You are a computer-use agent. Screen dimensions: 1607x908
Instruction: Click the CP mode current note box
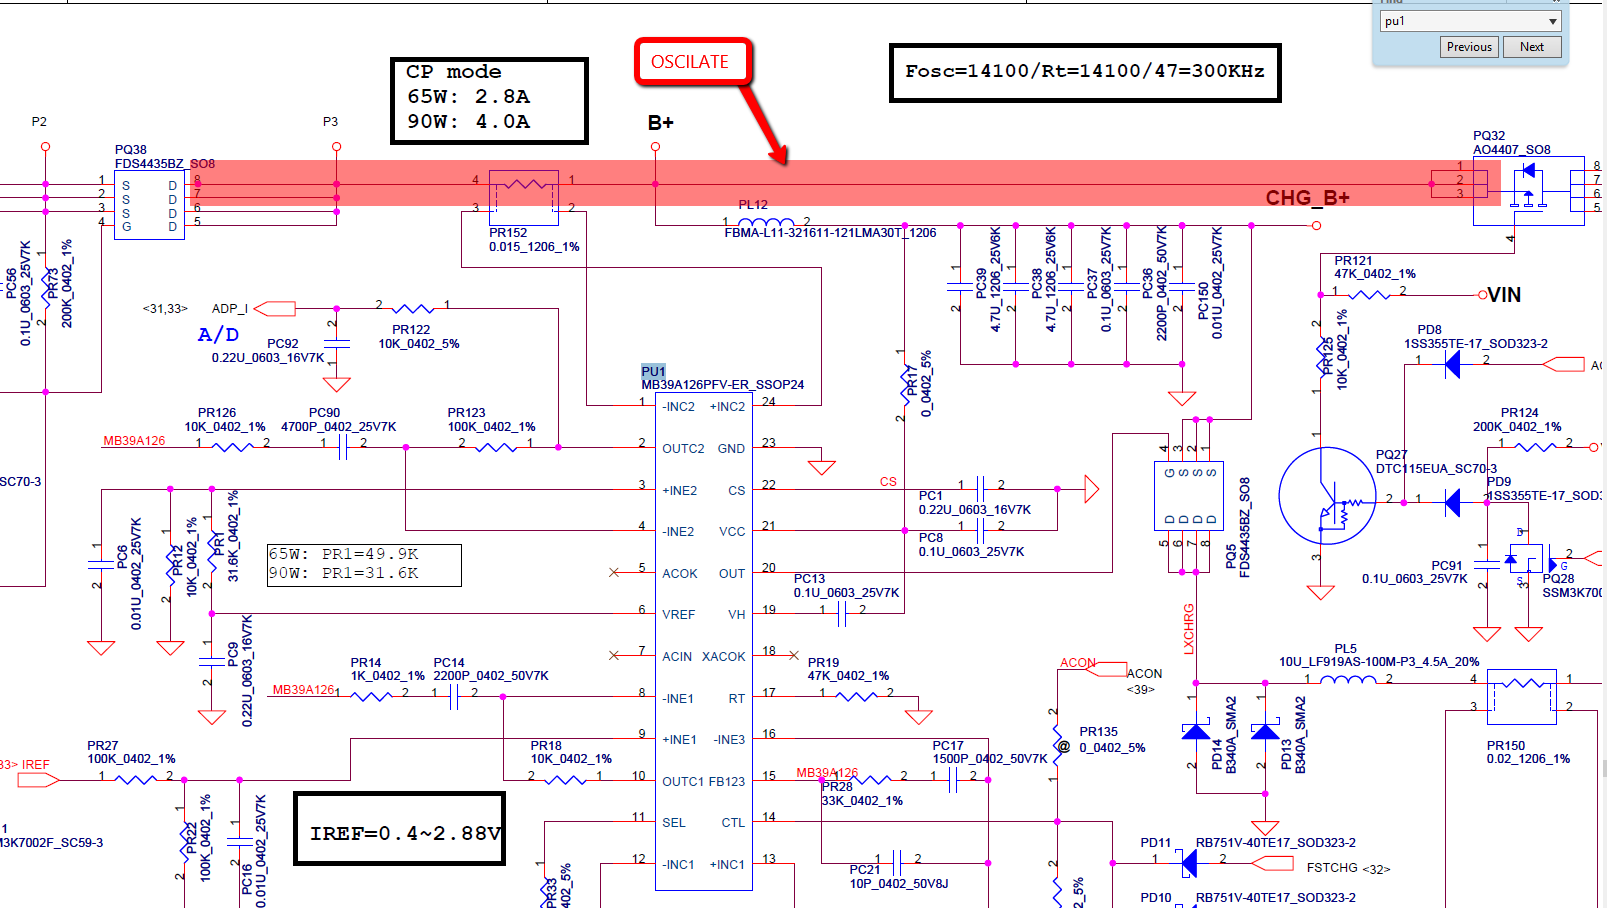(x=489, y=100)
